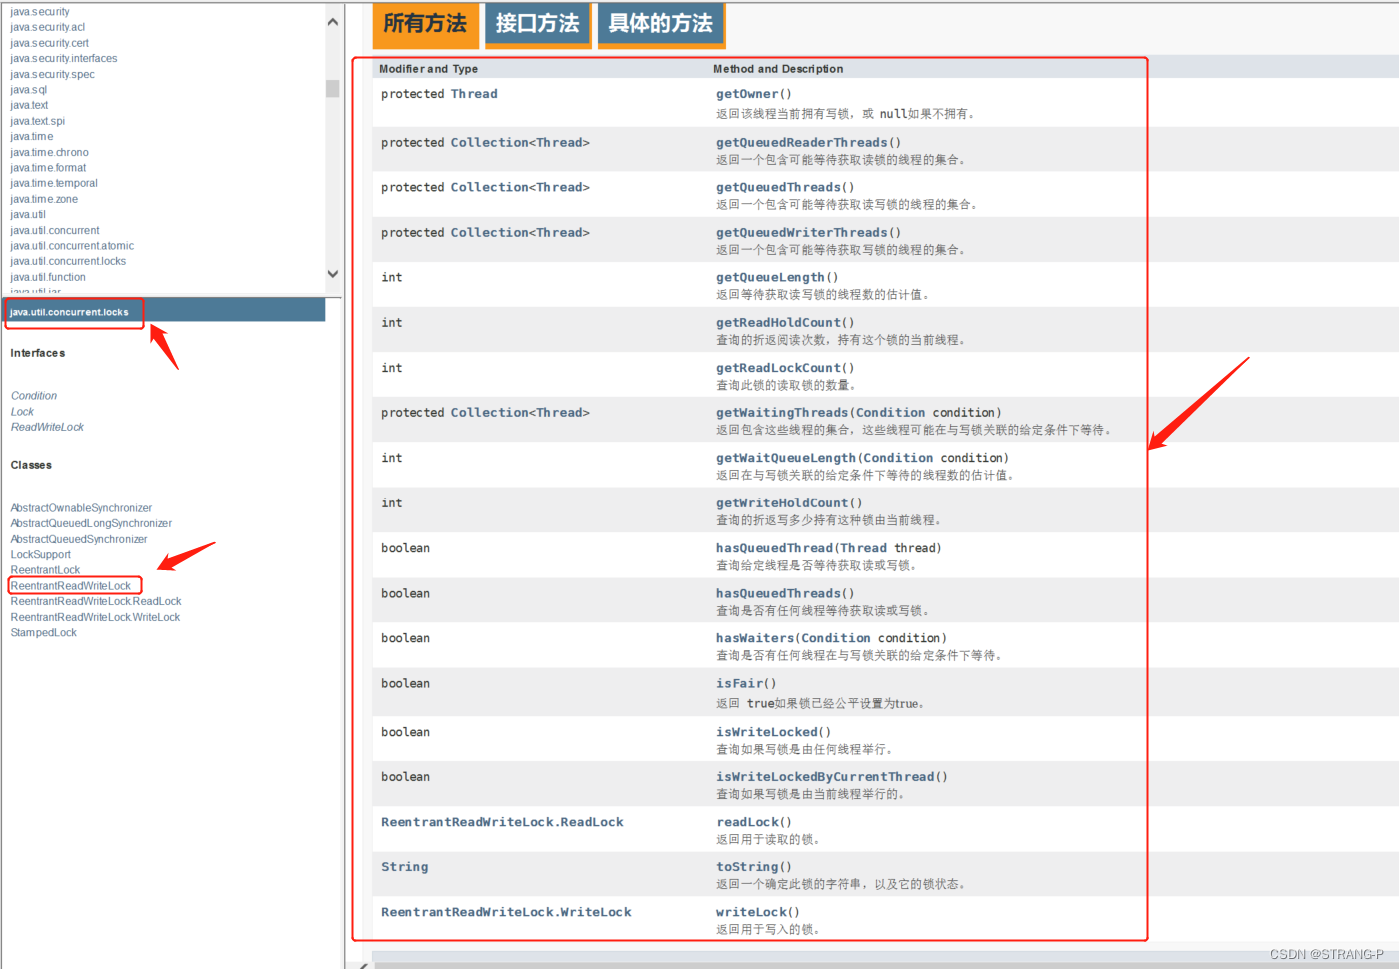Select the java.security package
Screen dimensions: 1399x969
40,12
